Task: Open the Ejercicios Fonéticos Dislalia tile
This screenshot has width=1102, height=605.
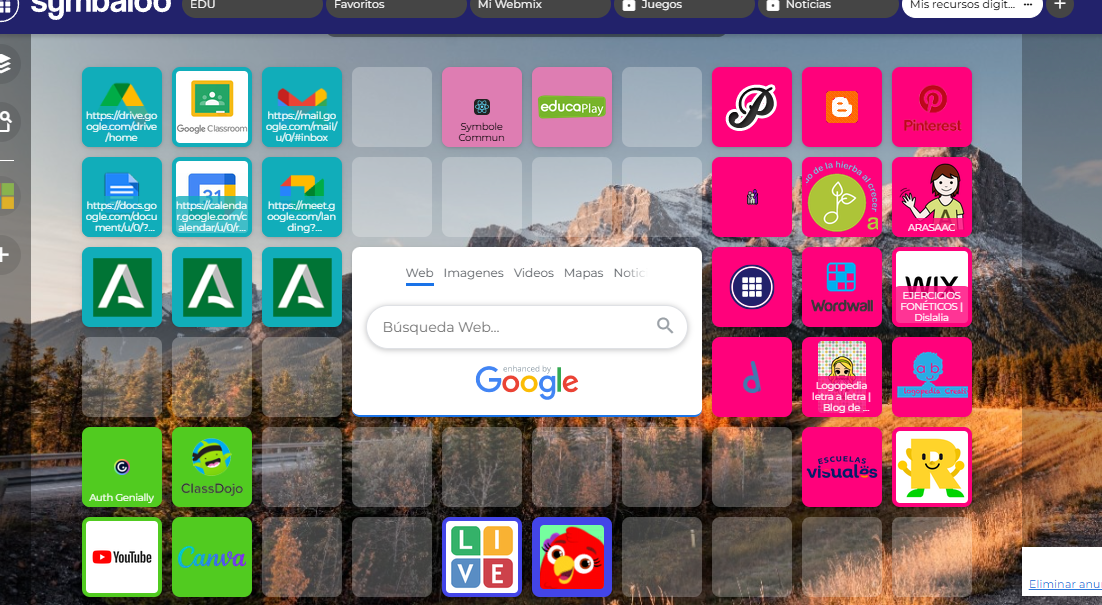Action: [931, 287]
